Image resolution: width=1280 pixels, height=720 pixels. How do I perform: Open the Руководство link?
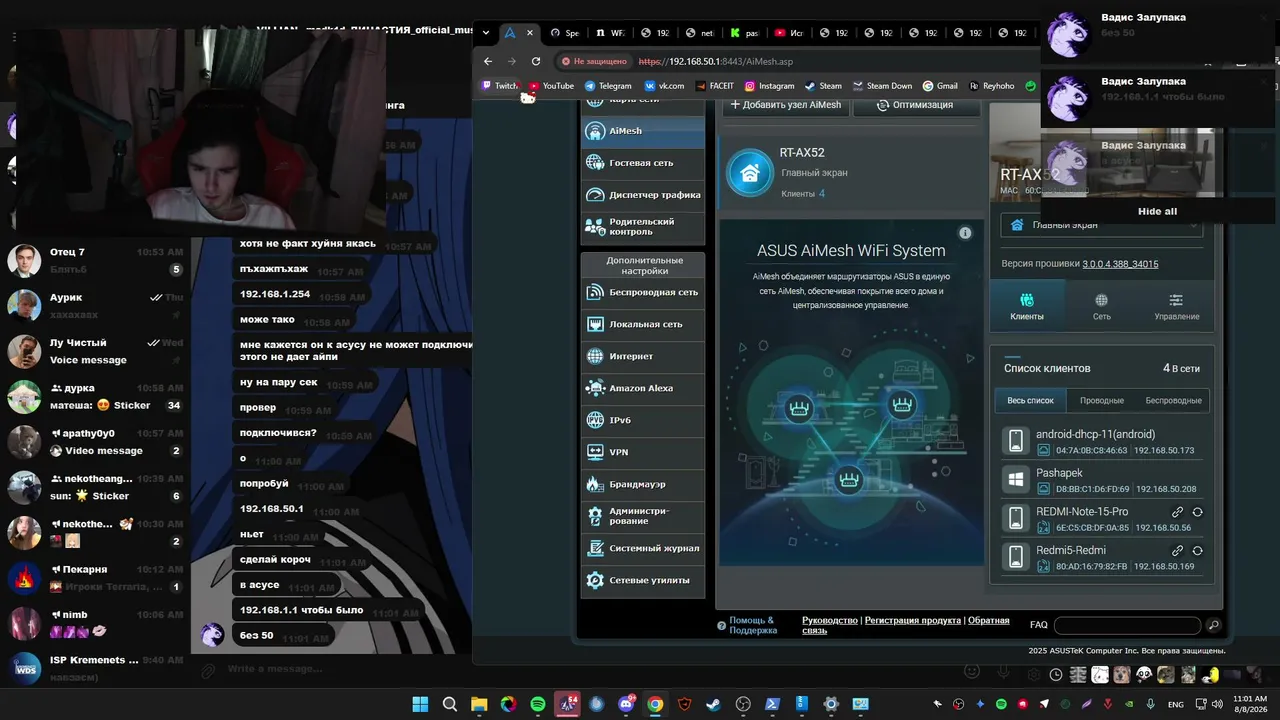(x=830, y=620)
